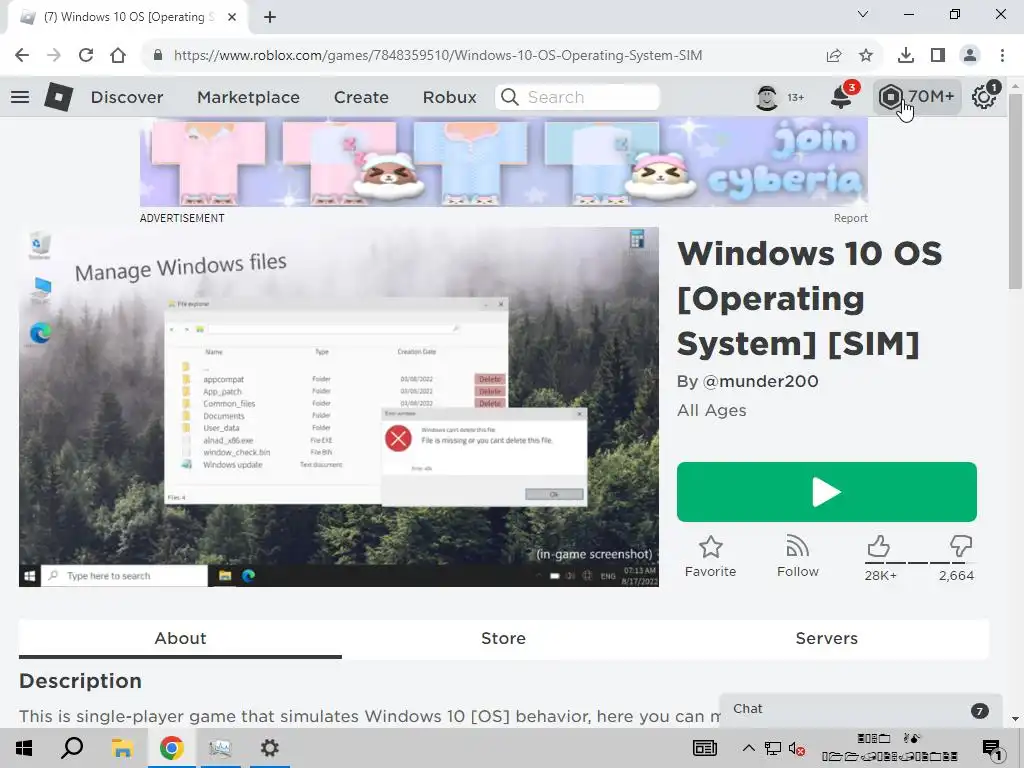Click the browser address bar URL
This screenshot has width=1024, height=768.
(x=438, y=56)
